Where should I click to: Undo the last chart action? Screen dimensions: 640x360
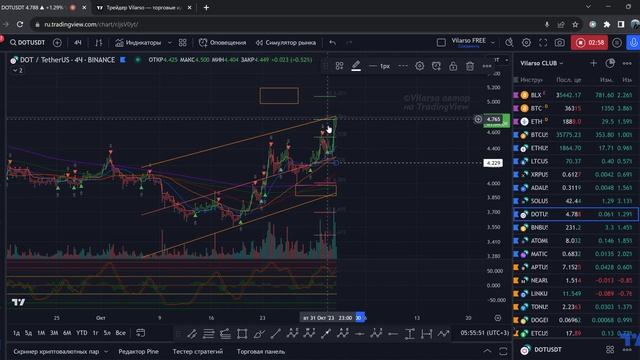point(333,42)
